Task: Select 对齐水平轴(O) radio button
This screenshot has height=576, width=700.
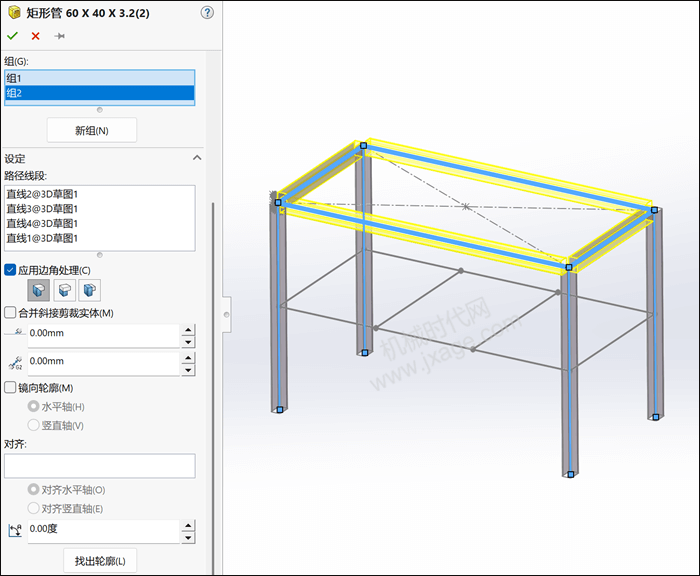Action: click(33, 489)
